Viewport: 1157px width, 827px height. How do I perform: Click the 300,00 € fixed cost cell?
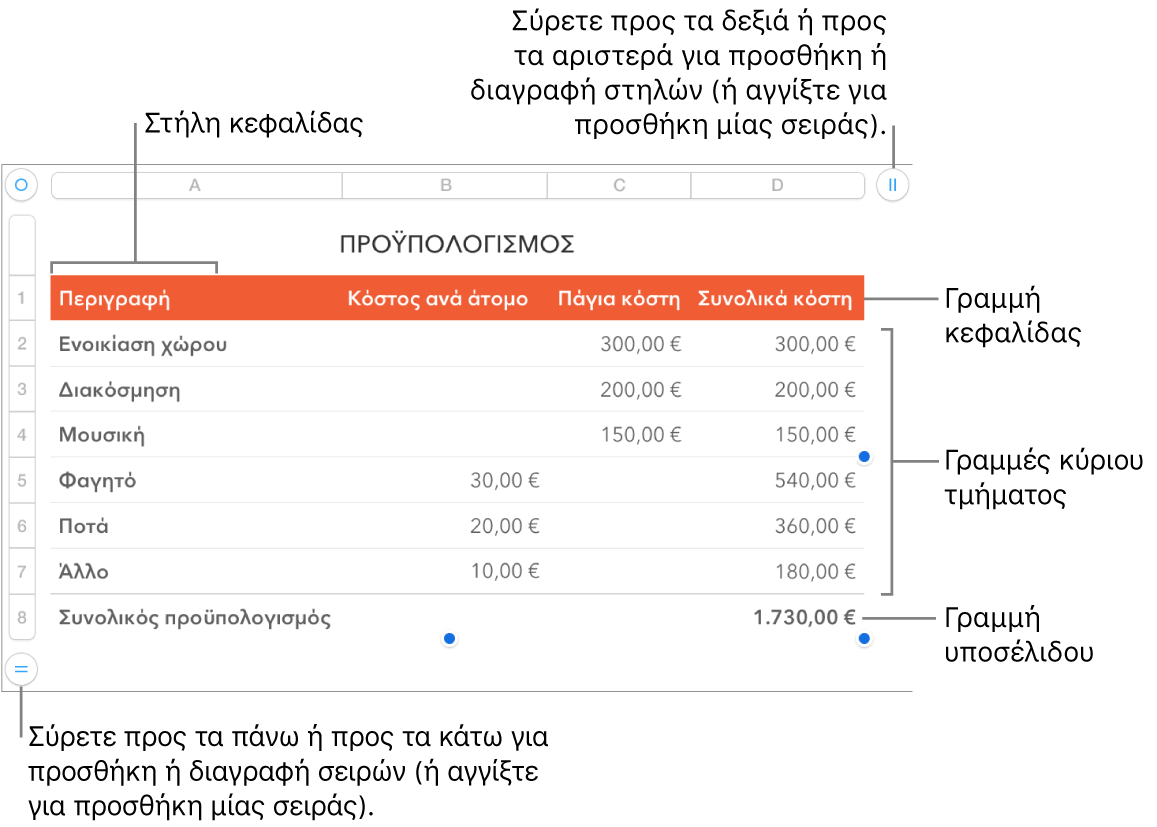coord(619,344)
